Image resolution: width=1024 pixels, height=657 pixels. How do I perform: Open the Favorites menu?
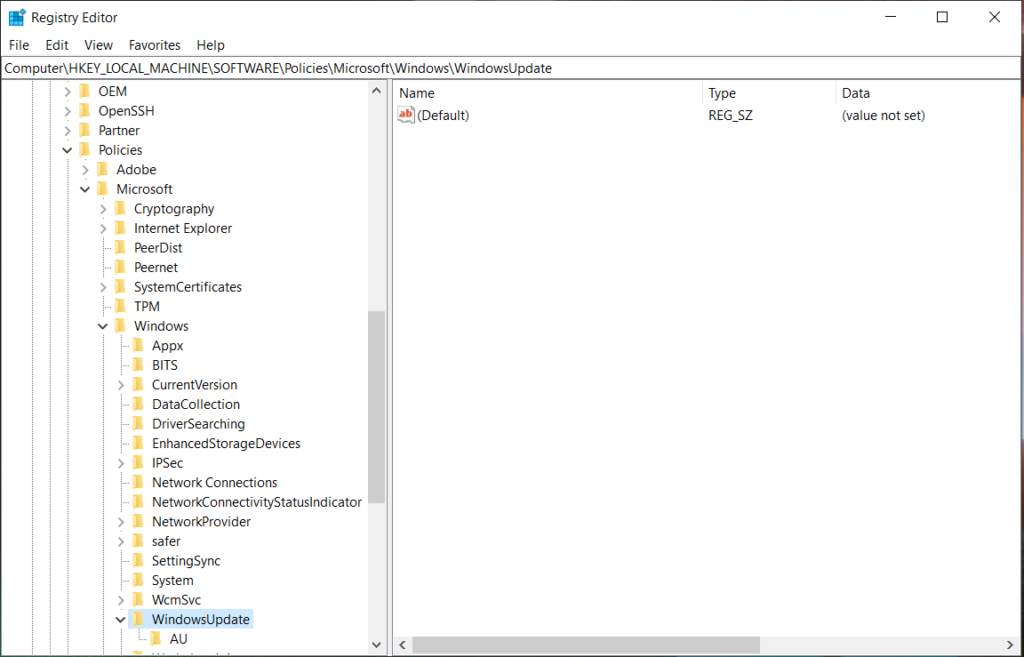tap(154, 45)
